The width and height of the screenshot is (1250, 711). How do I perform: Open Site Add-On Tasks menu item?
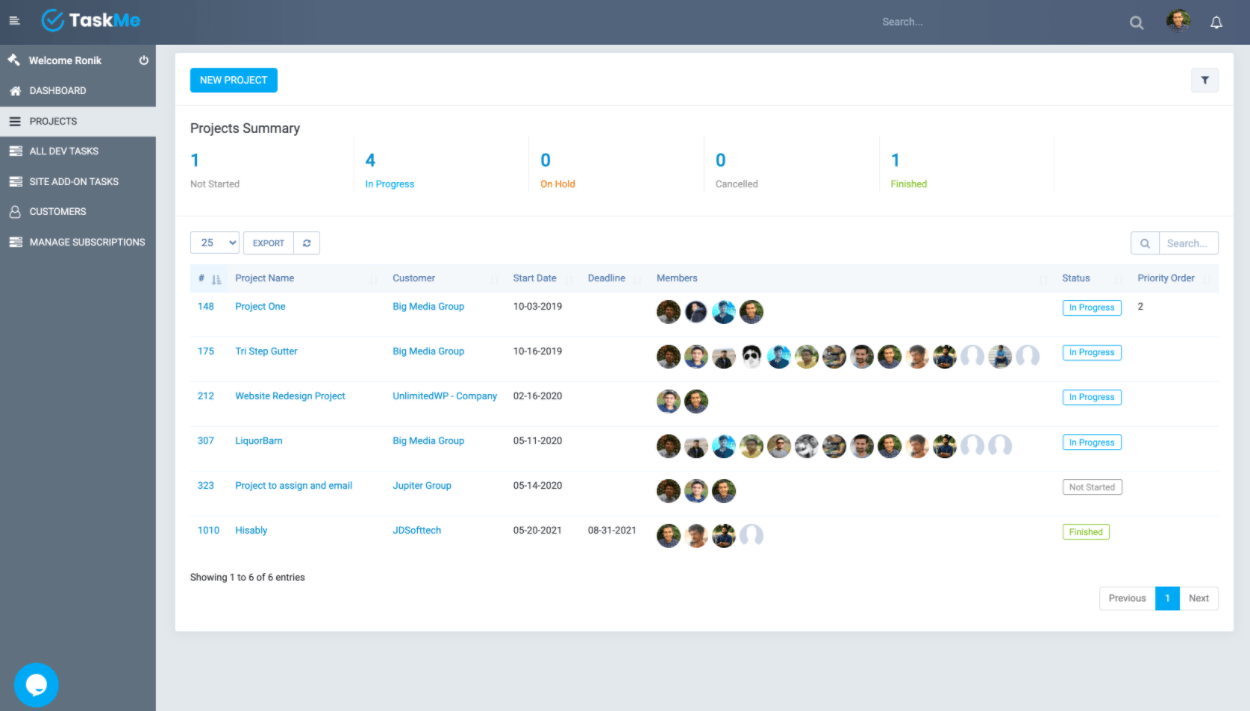pyautogui.click(x=78, y=182)
